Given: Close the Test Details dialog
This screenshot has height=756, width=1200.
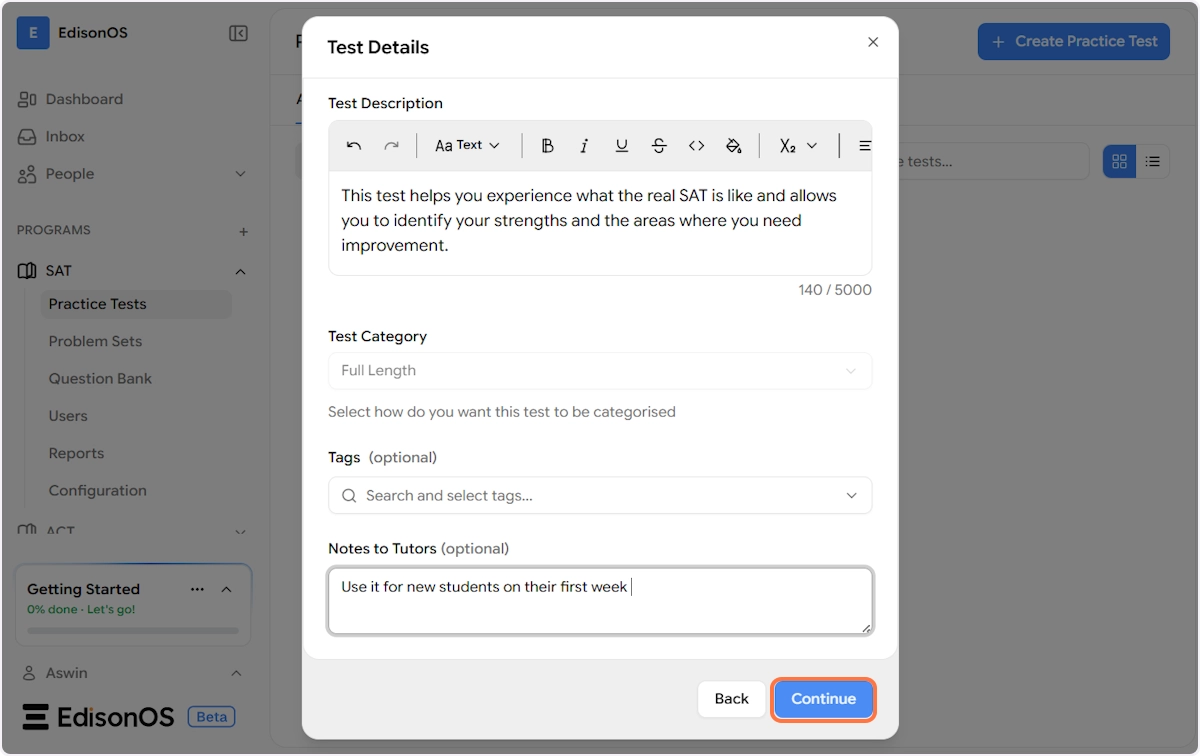Looking at the screenshot, I should tap(873, 42).
